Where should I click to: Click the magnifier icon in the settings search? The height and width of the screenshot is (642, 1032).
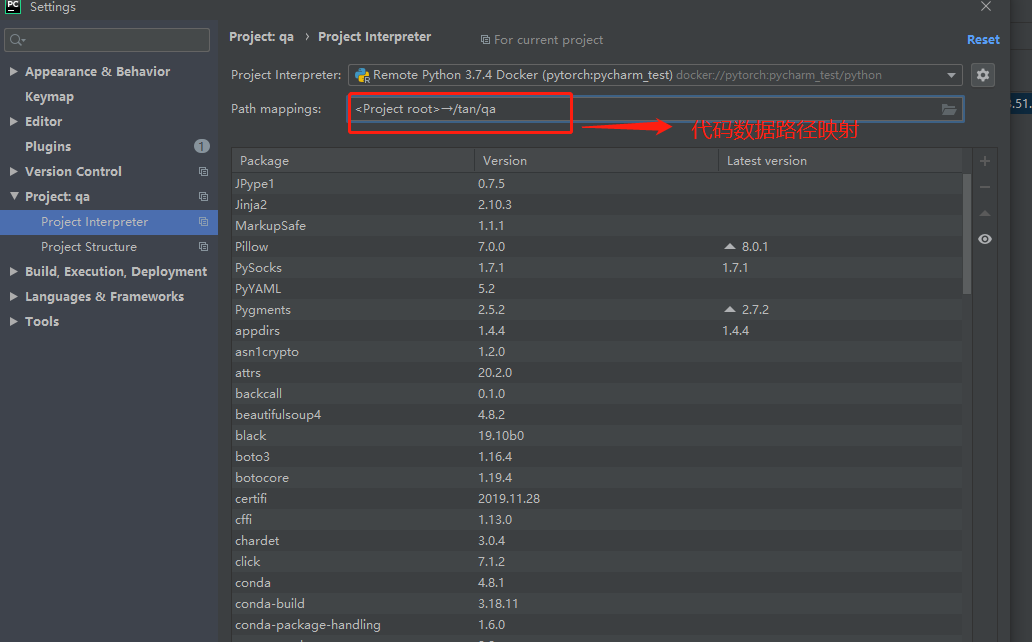click(x=18, y=39)
